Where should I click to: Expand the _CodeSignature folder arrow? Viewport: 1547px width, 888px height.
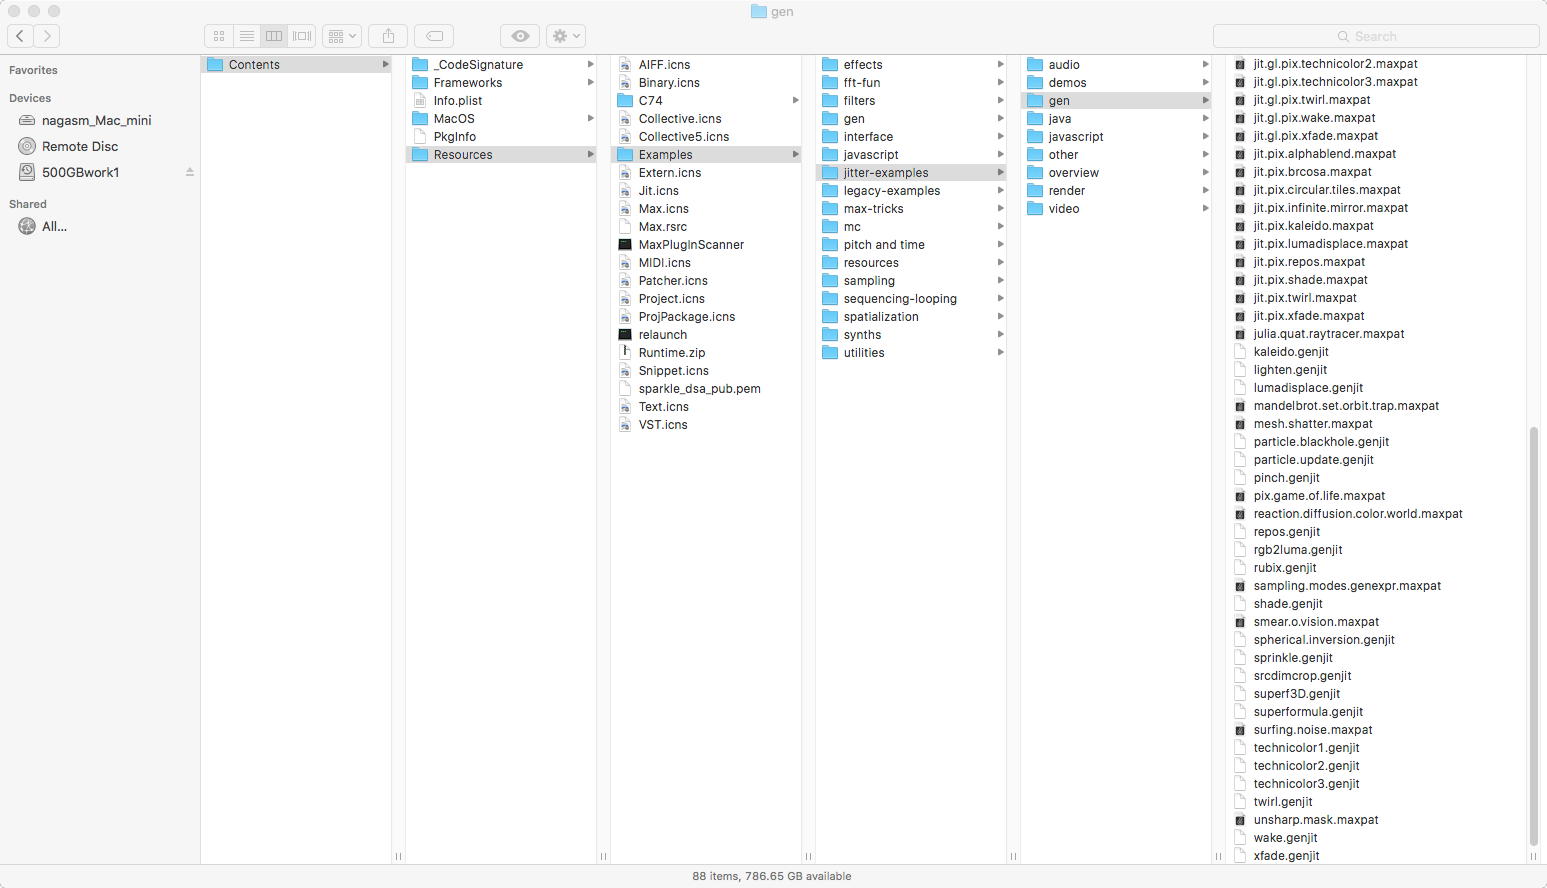[x=590, y=64]
